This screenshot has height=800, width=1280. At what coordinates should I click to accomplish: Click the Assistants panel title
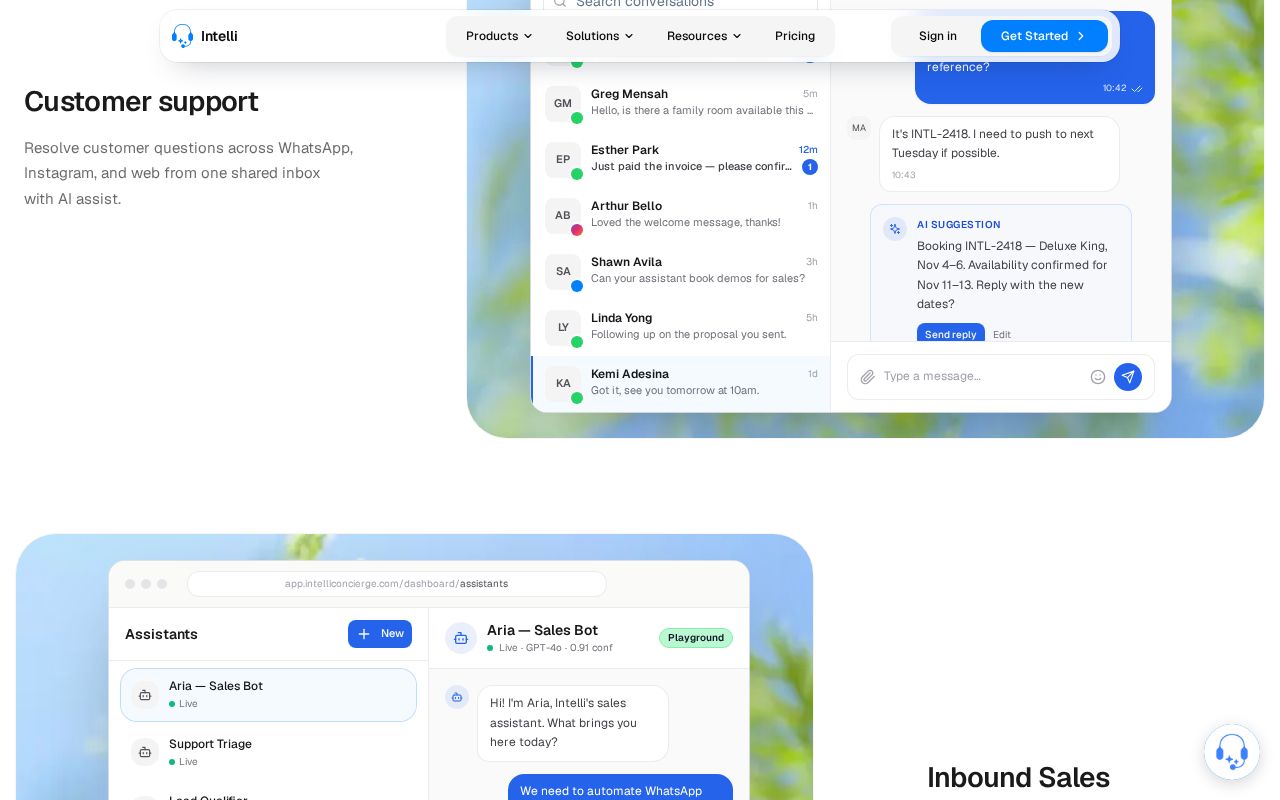(161, 634)
